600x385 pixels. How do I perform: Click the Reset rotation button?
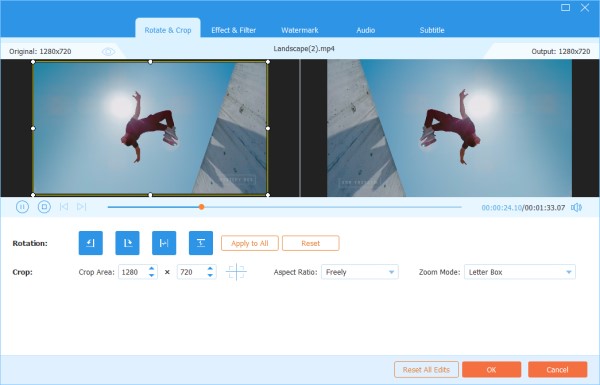[x=311, y=243]
